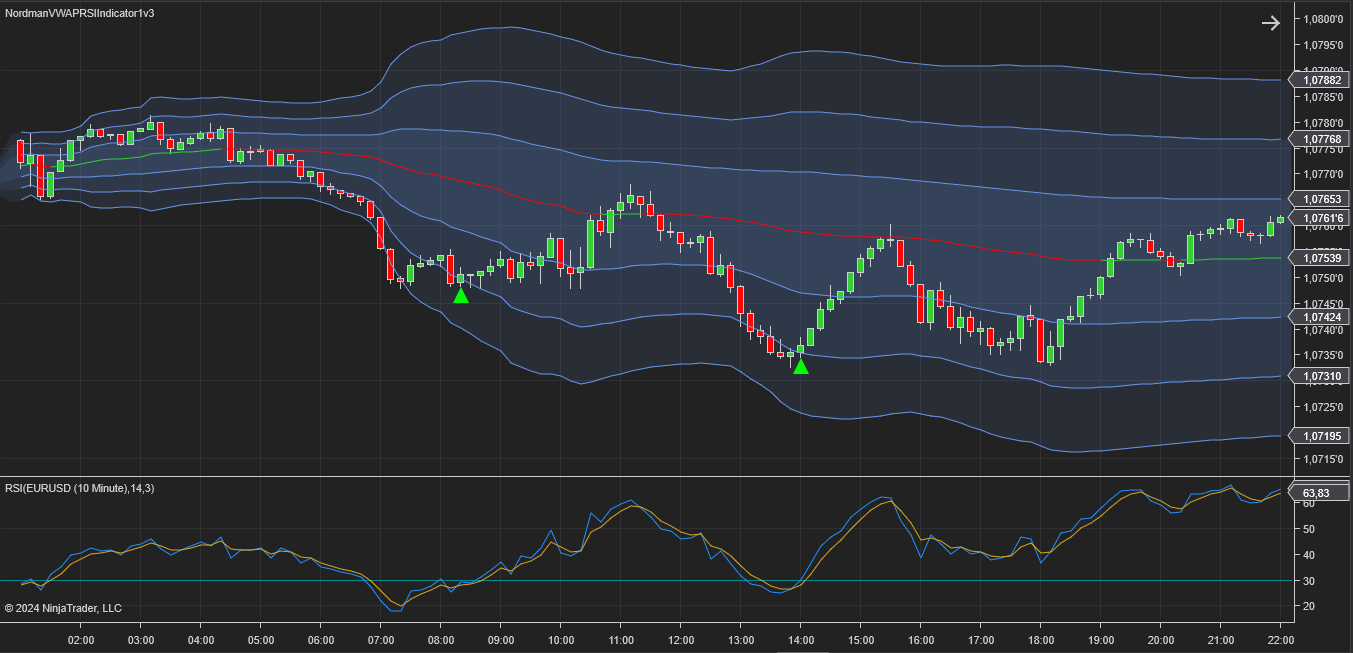1353x653 pixels.
Task: Click the 12:00 label on time axis
Action: 681,640
